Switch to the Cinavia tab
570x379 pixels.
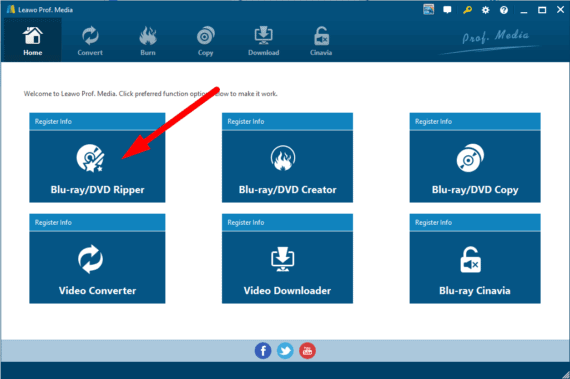(321, 40)
